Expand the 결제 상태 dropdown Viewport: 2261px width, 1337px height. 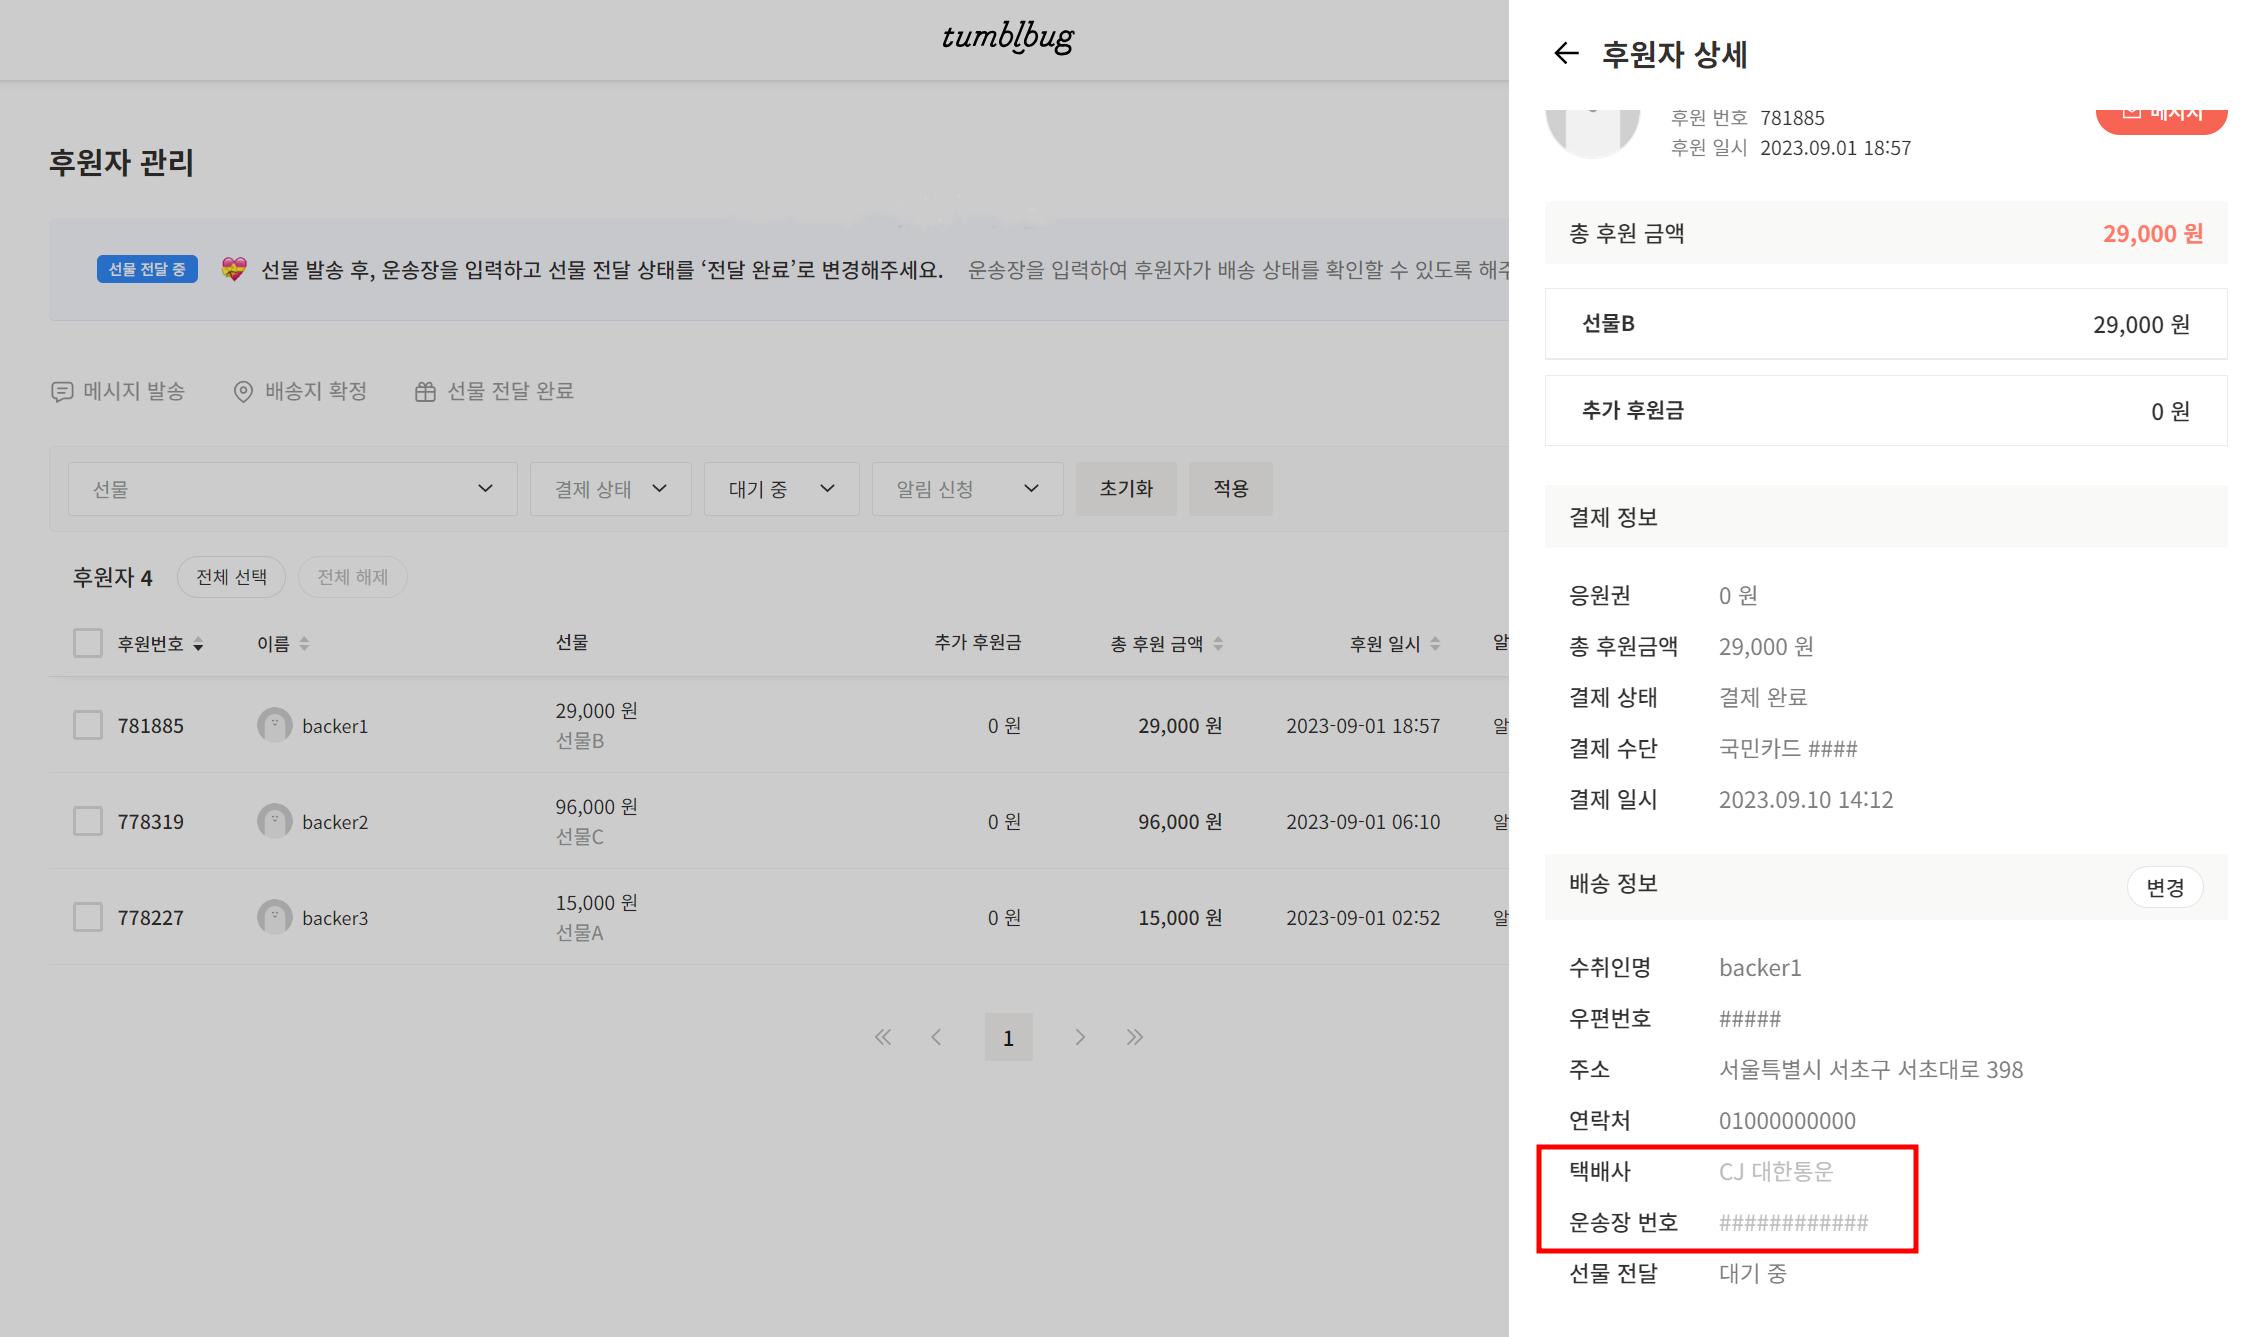point(610,489)
